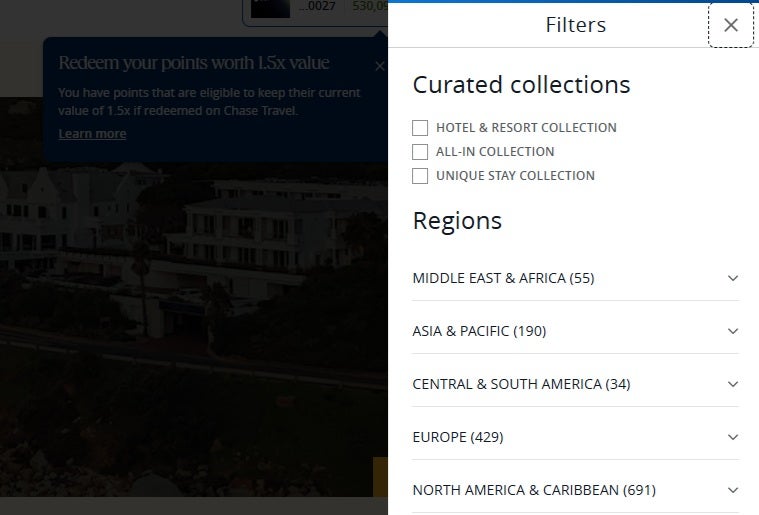Click the Middle East & Africa (55) text
The height and width of the screenshot is (515, 759).
coord(503,278)
